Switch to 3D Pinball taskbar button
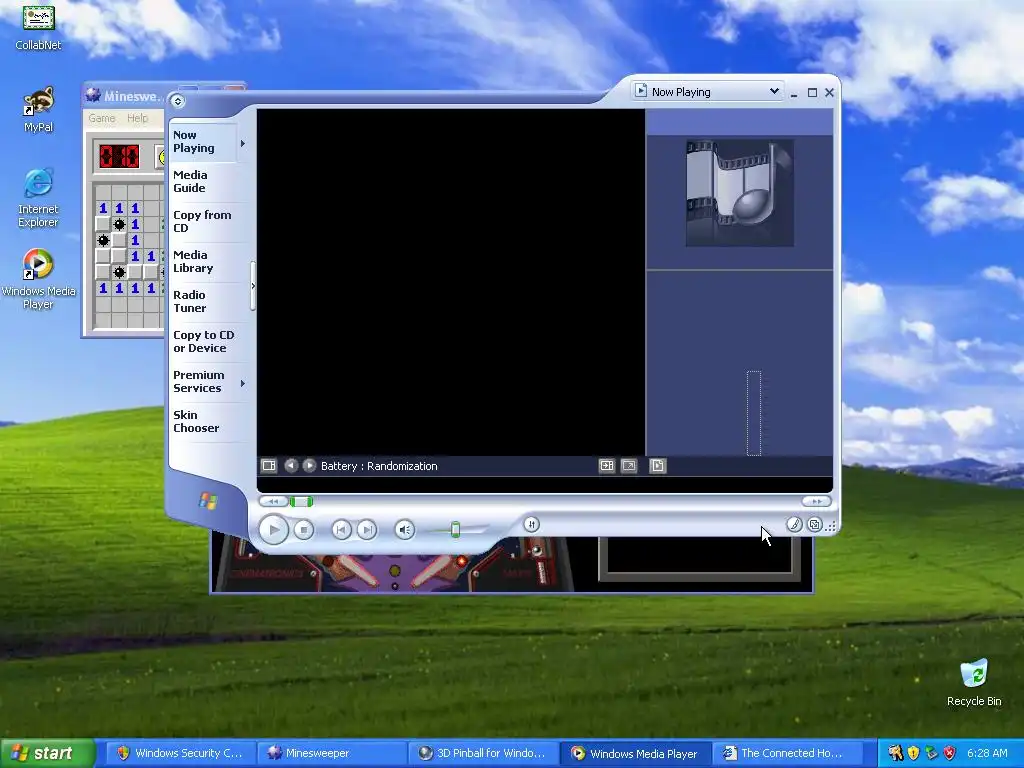The width and height of the screenshot is (1024, 768). (x=482, y=753)
